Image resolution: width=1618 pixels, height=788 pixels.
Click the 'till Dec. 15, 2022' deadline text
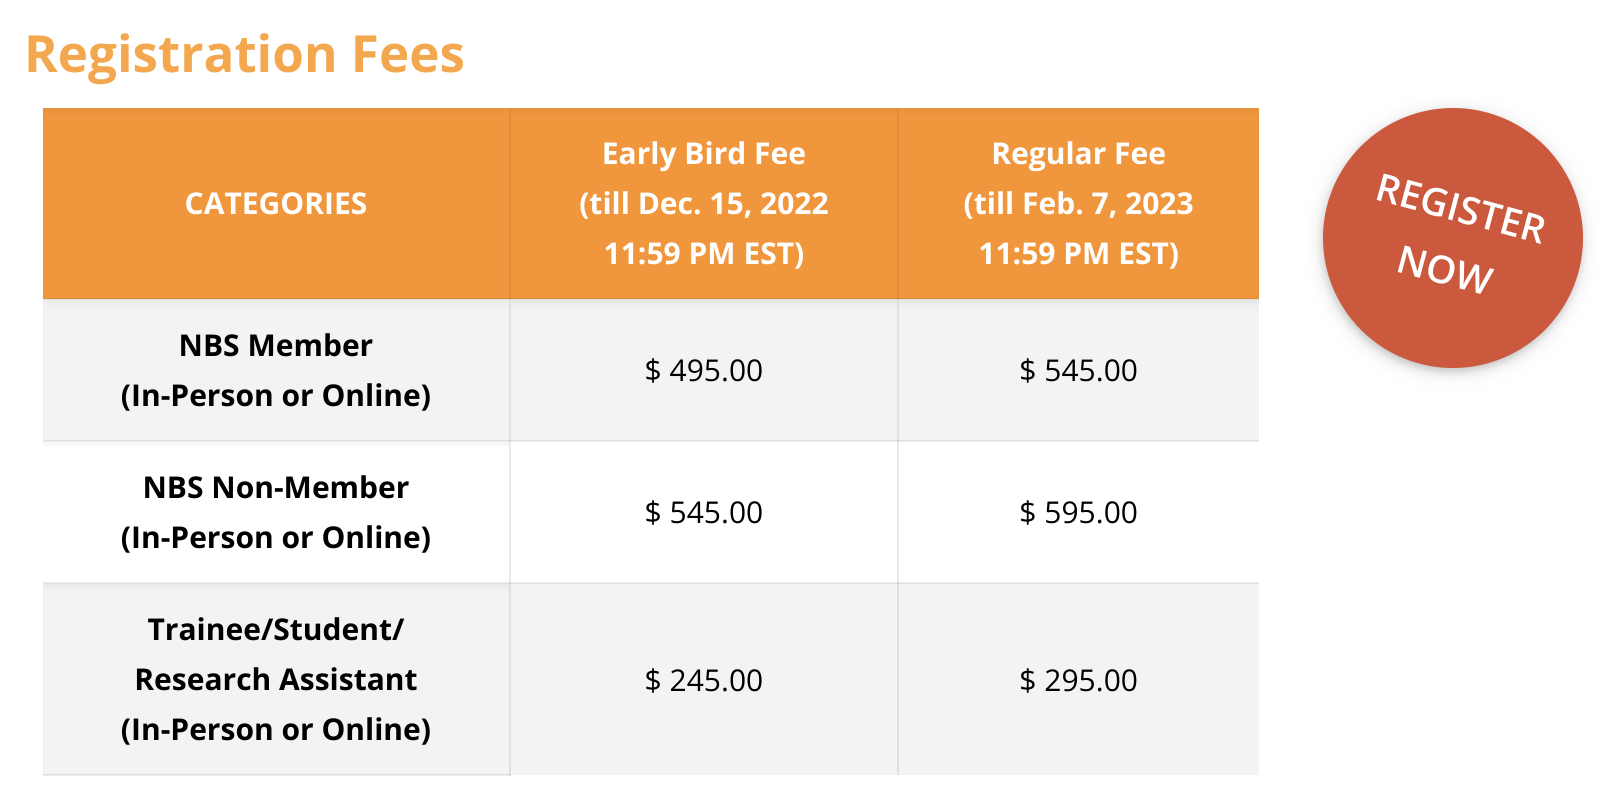point(704,204)
